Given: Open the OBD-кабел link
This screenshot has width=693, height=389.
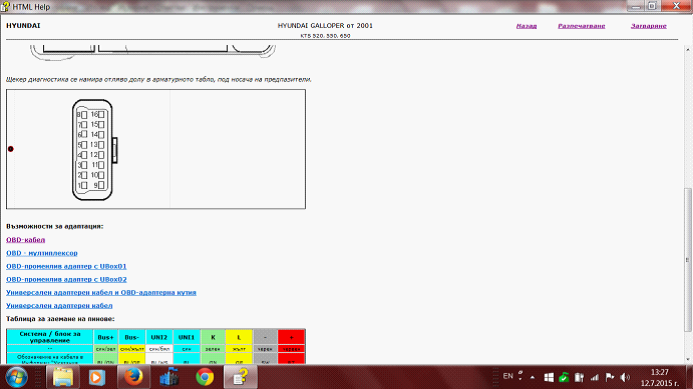Looking at the screenshot, I should click(26, 240).
